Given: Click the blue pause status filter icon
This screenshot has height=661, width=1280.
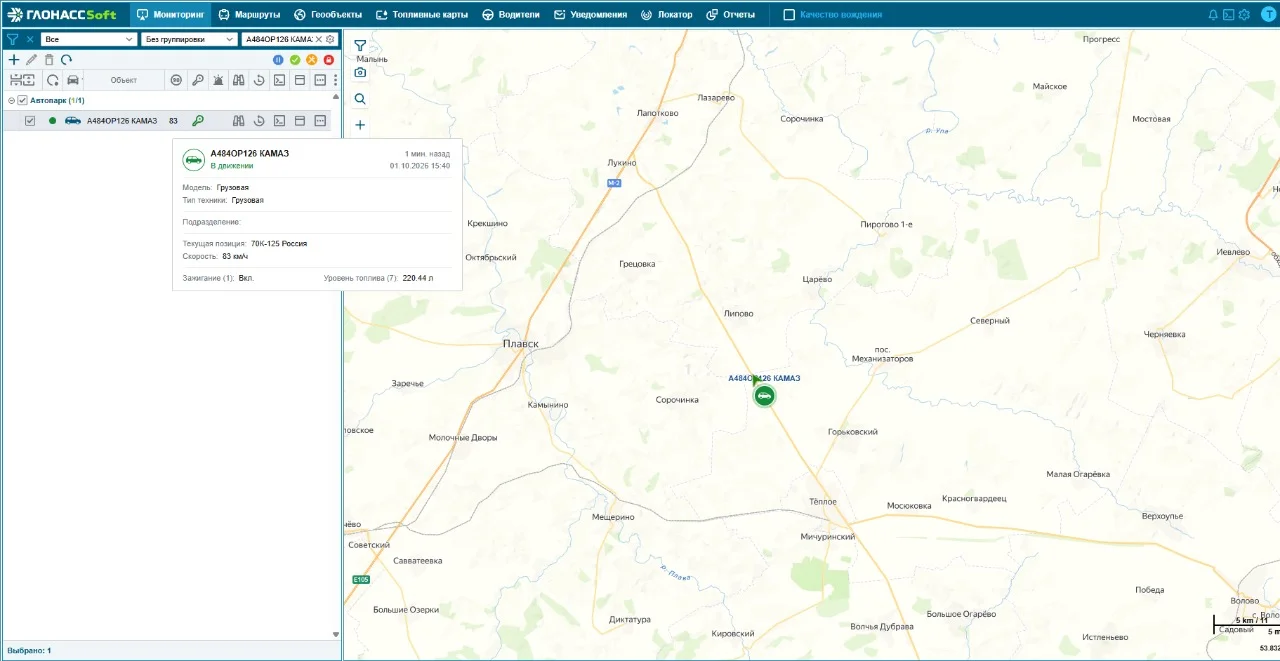Looking at the screenshot, I should pyautogui.click(x=279, y=60).
